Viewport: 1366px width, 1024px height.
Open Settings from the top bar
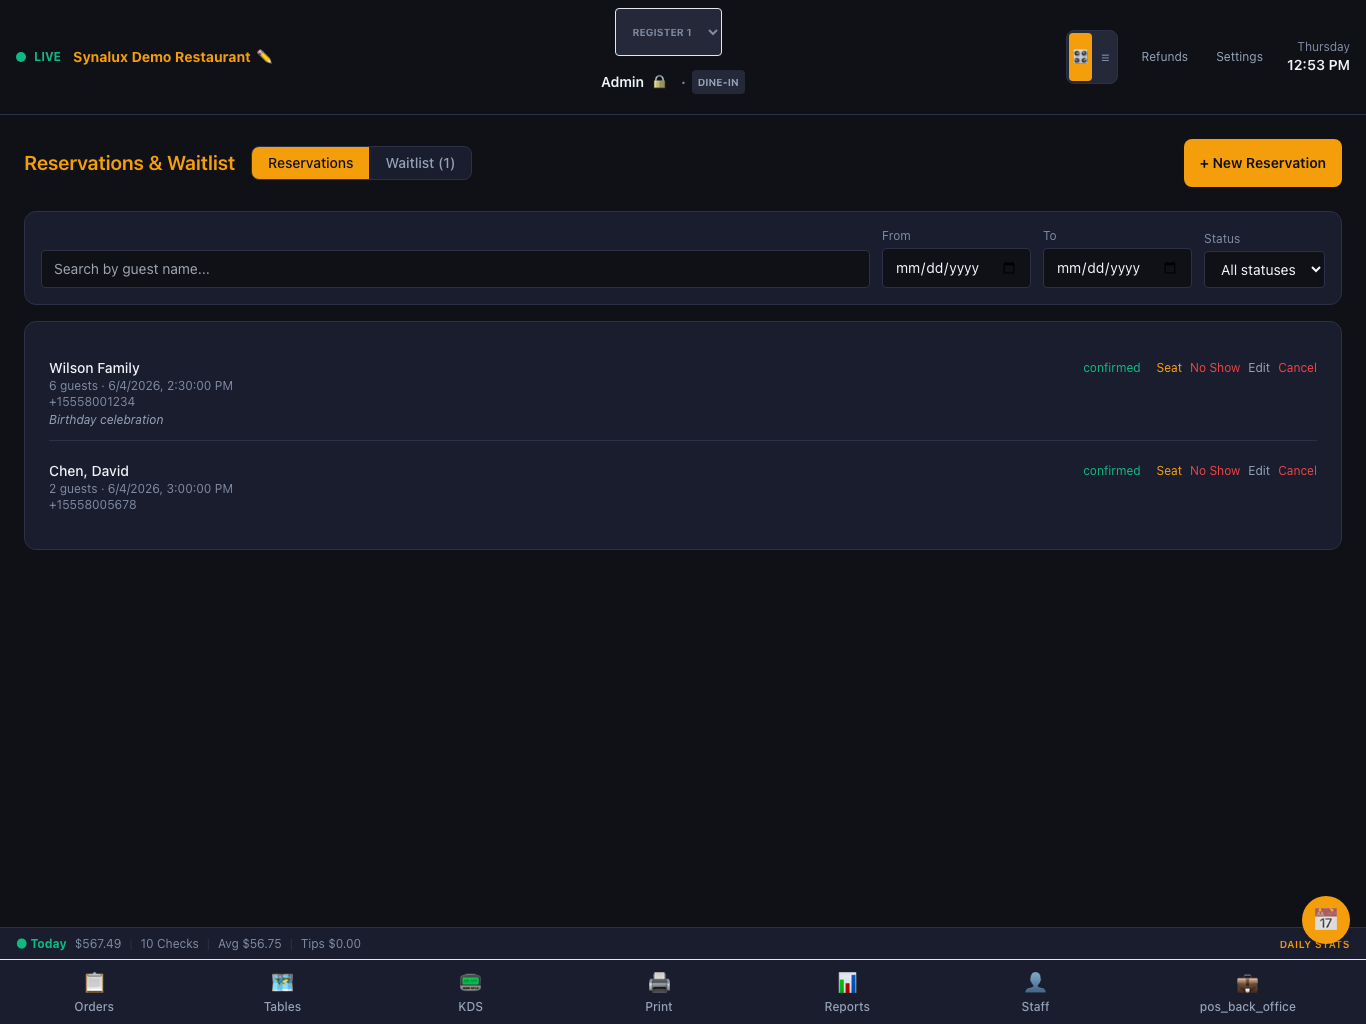pyautogui.click(x=1239, y=57)
